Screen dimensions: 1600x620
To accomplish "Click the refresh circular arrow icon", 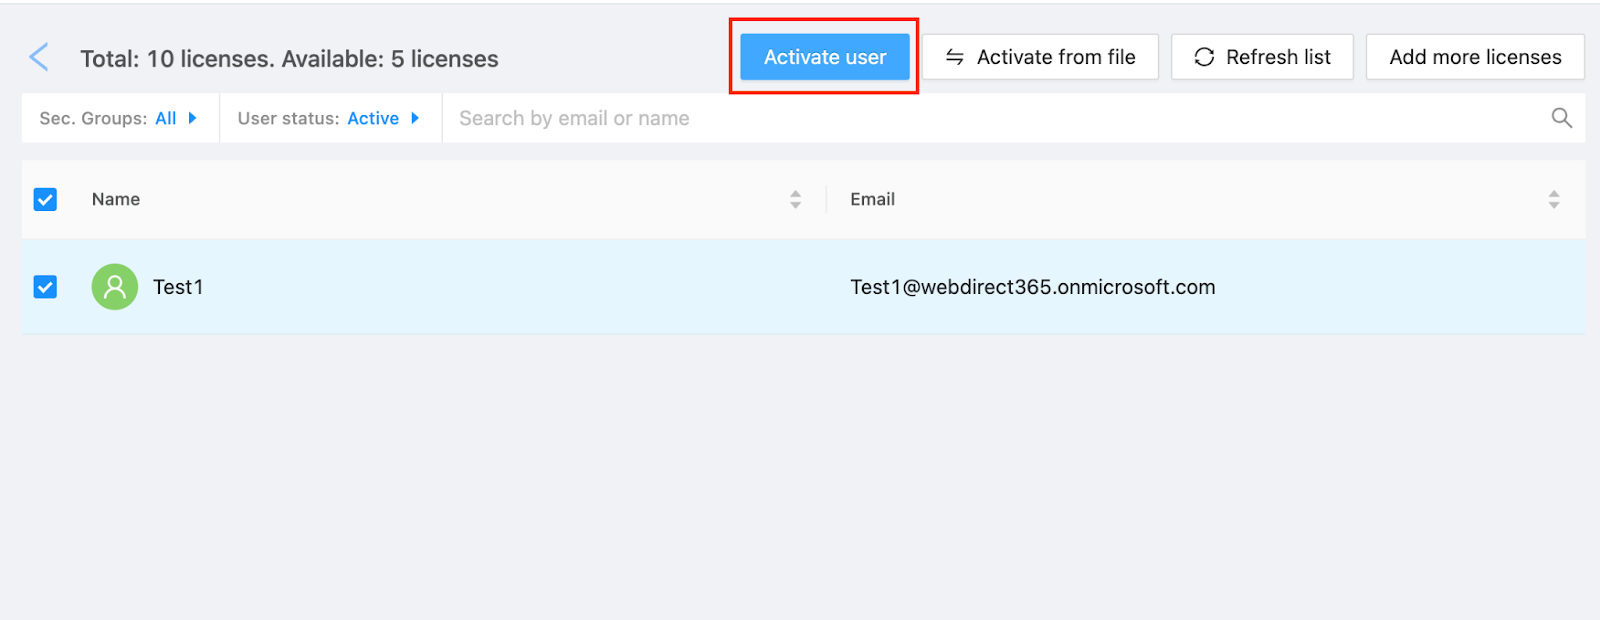I will pyautogui.click(x=1204, y=57).
